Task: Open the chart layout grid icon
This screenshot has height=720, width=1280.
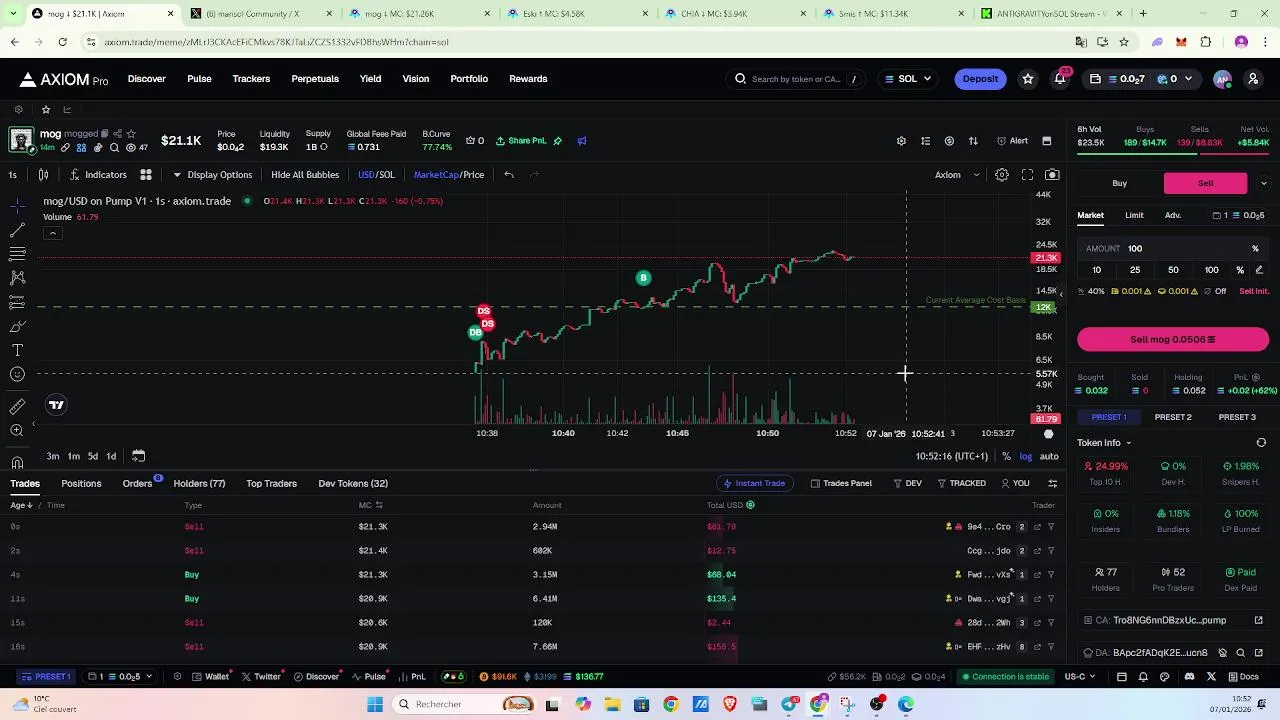Action: 145,175
